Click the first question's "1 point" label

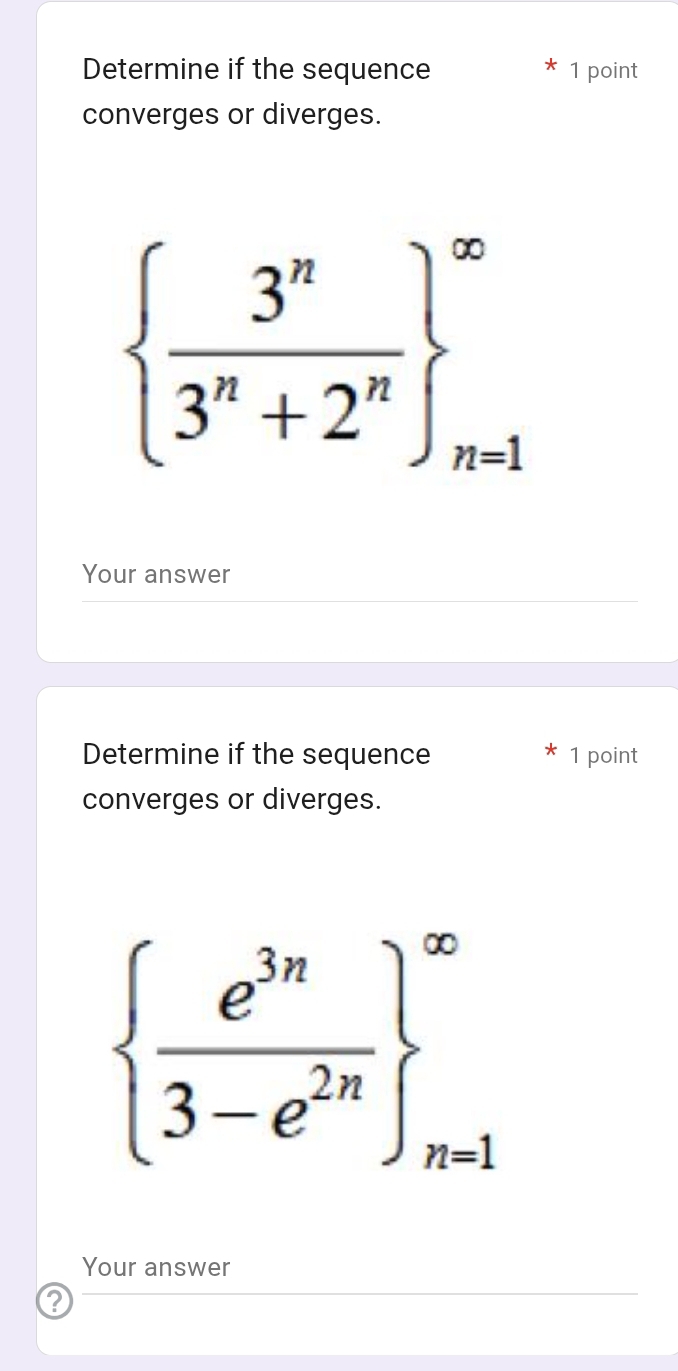(603, 71)
